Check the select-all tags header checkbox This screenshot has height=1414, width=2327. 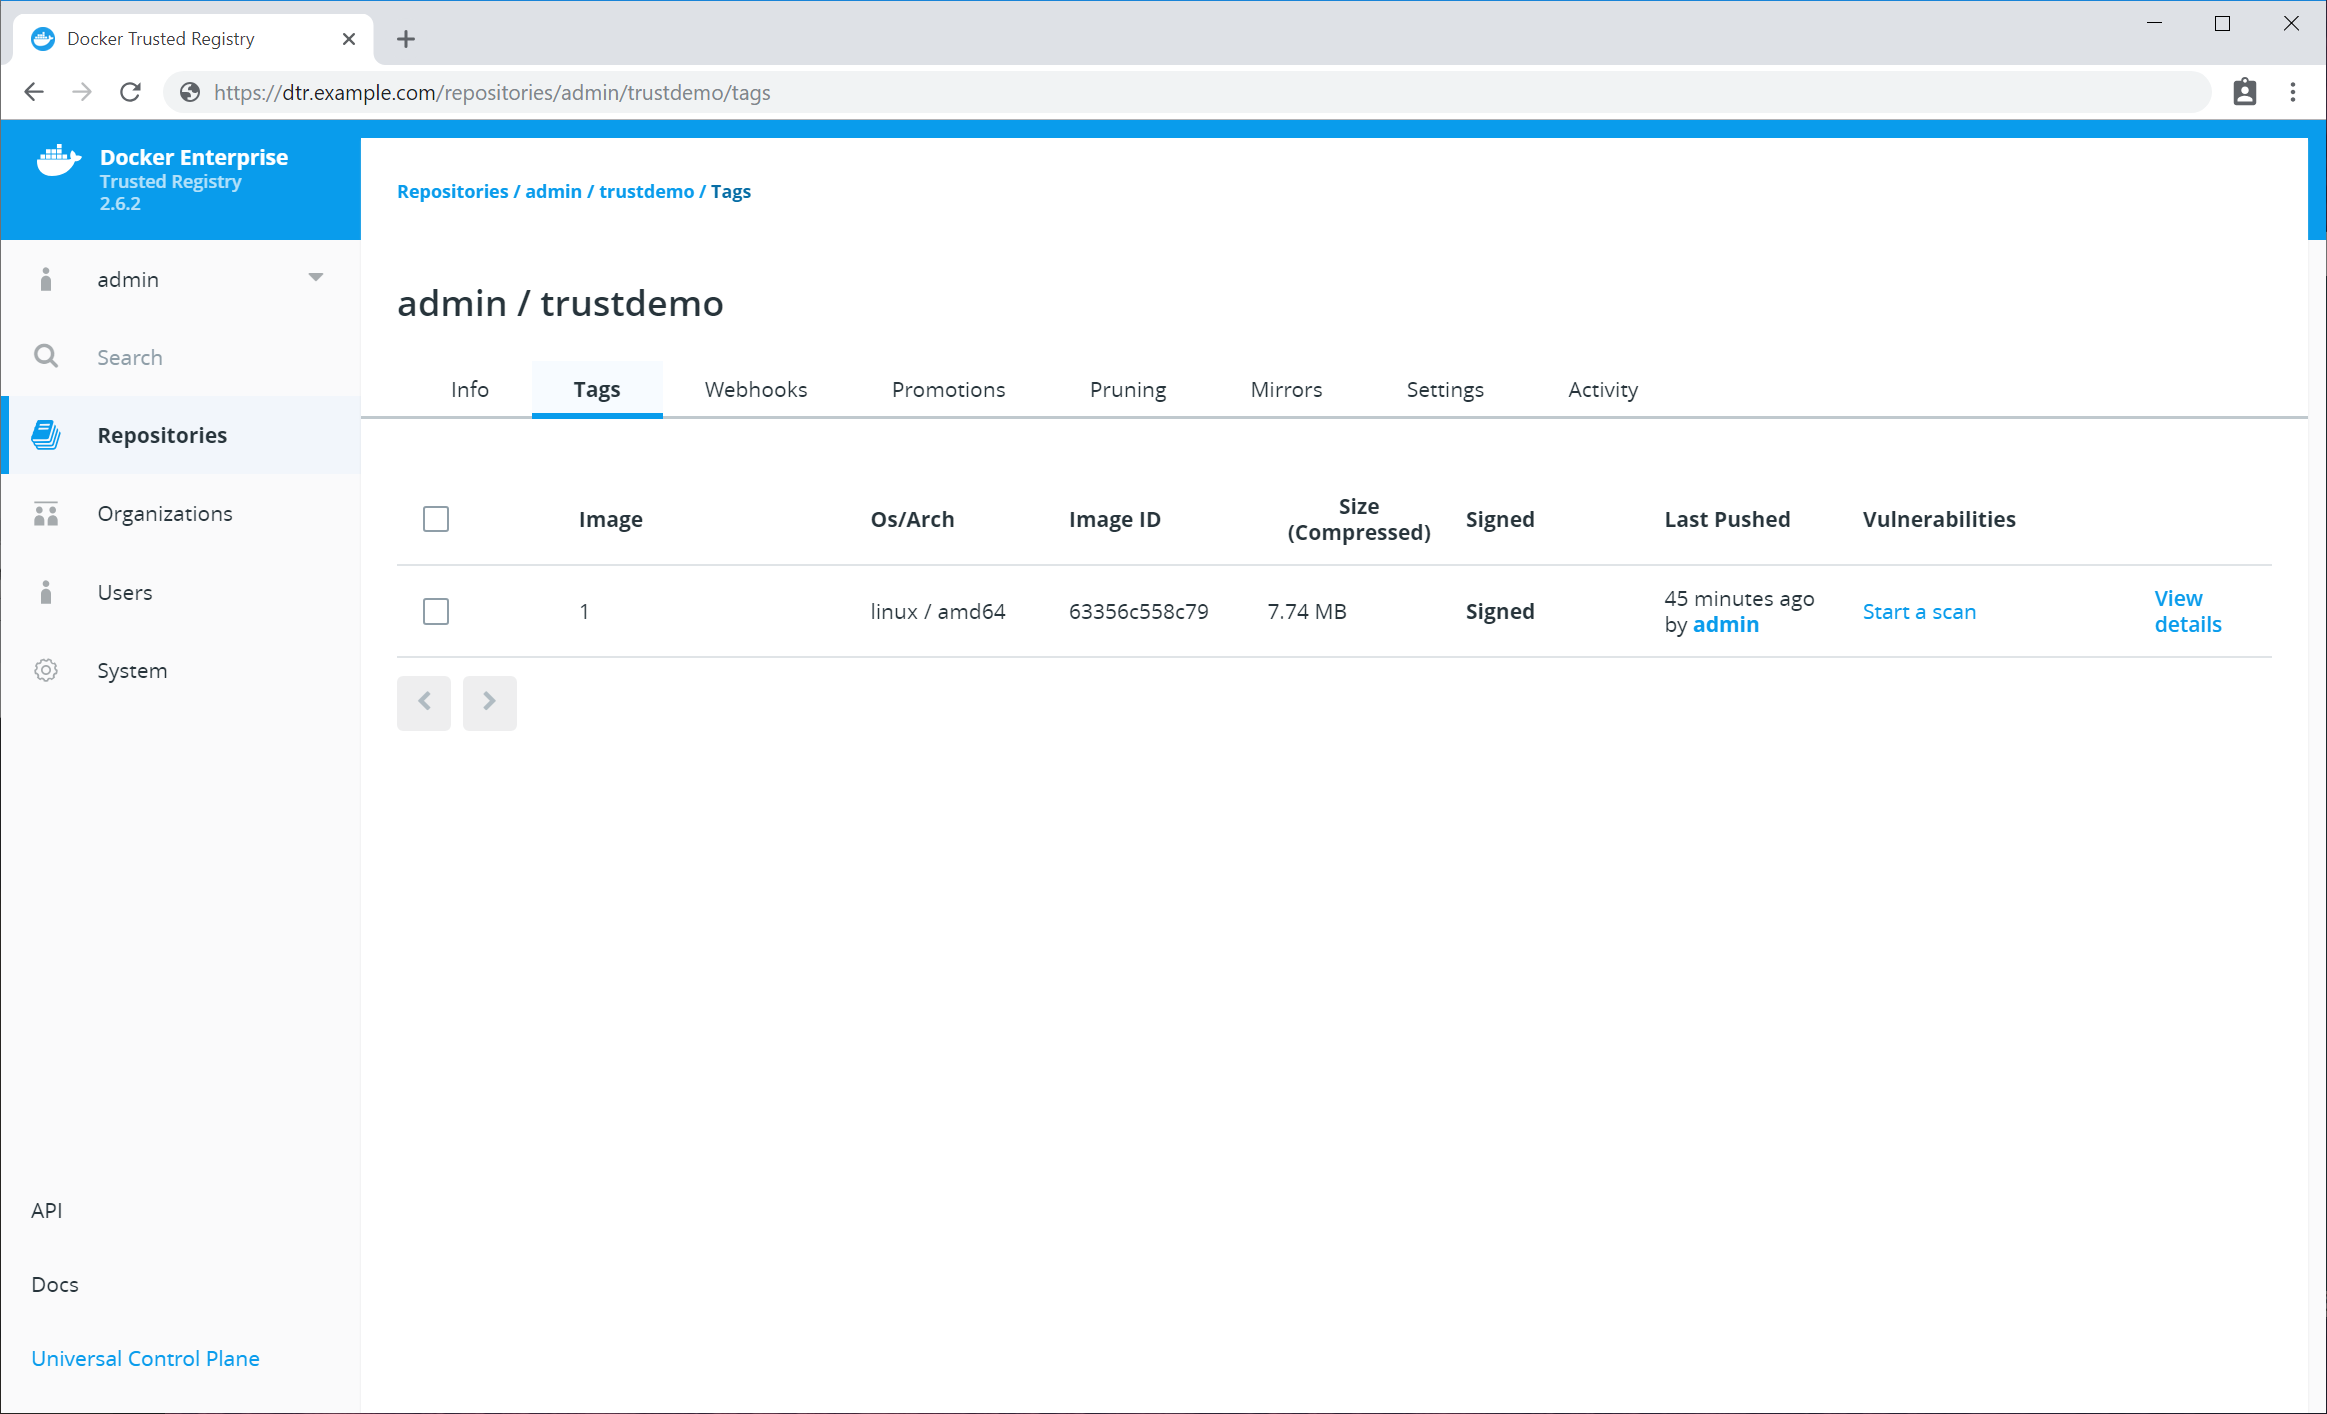click(436, 519)
